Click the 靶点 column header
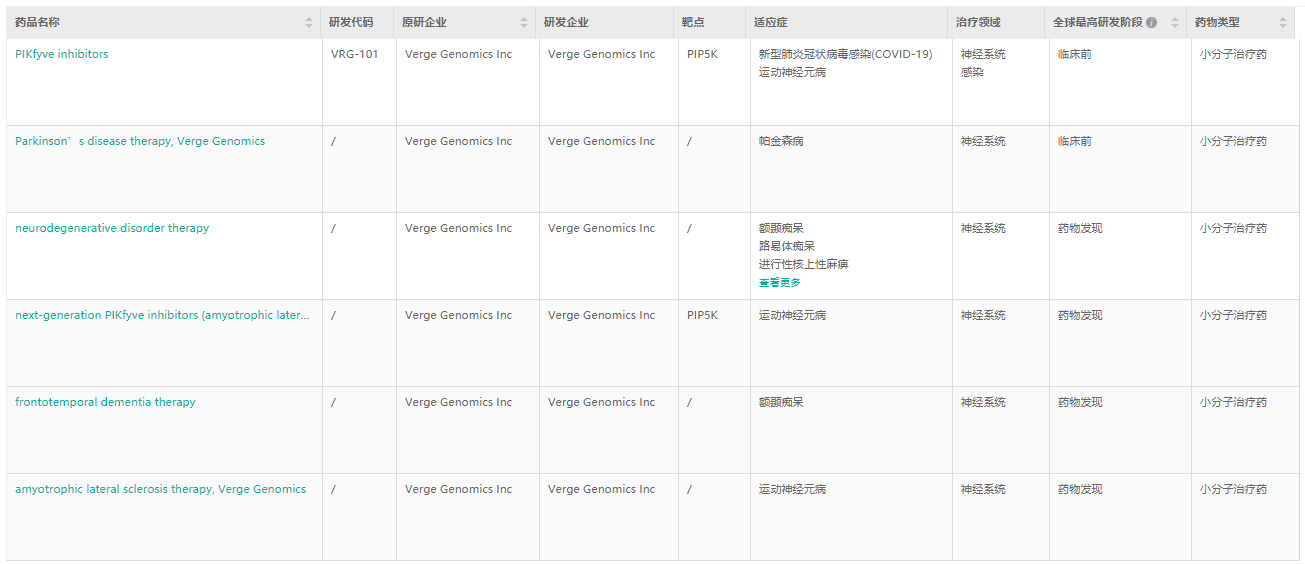Screen dimensions: 1305x564 (x=694, y=22)
